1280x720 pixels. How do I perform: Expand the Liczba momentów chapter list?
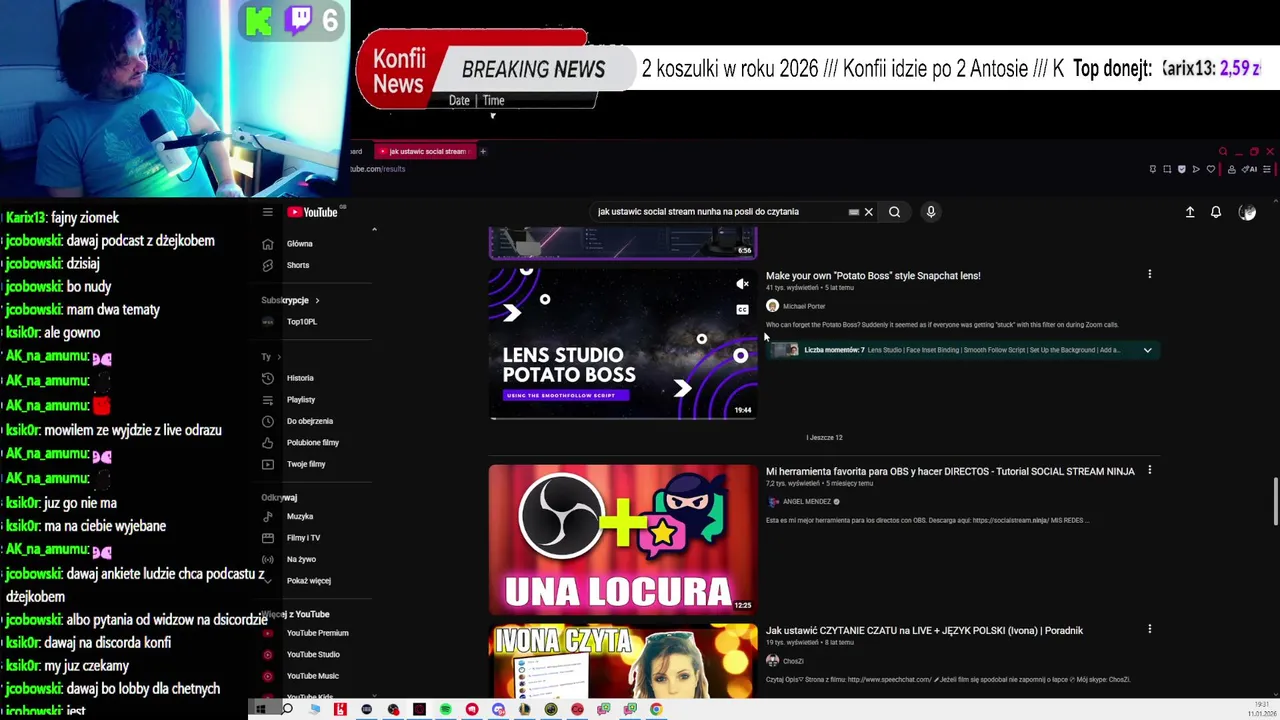1147,350
